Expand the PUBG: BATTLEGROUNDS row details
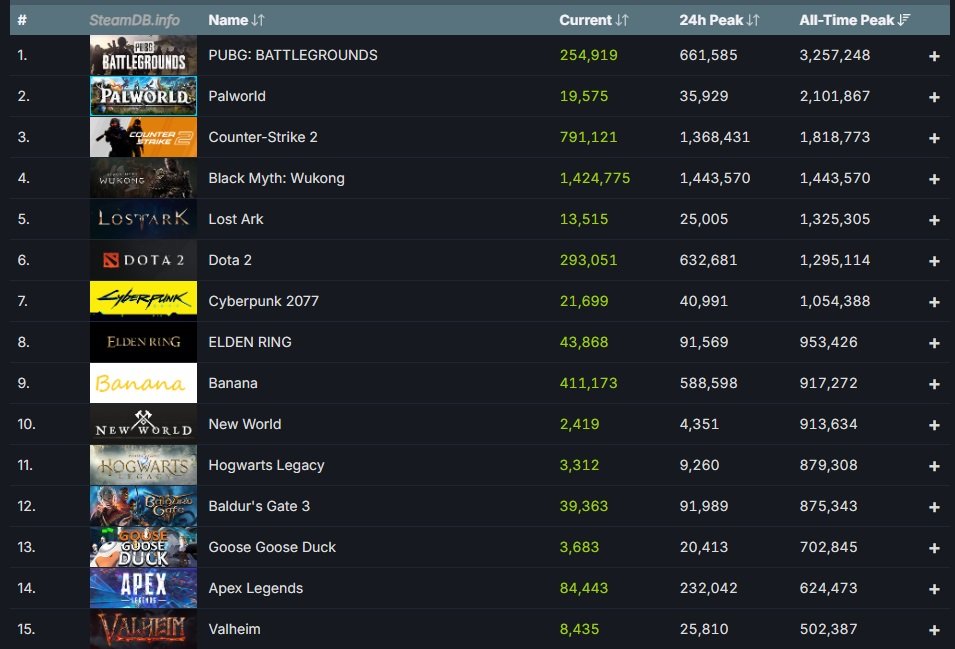This screenshot has height=649, width=955. pyautogui.click(x=934, y=55)
